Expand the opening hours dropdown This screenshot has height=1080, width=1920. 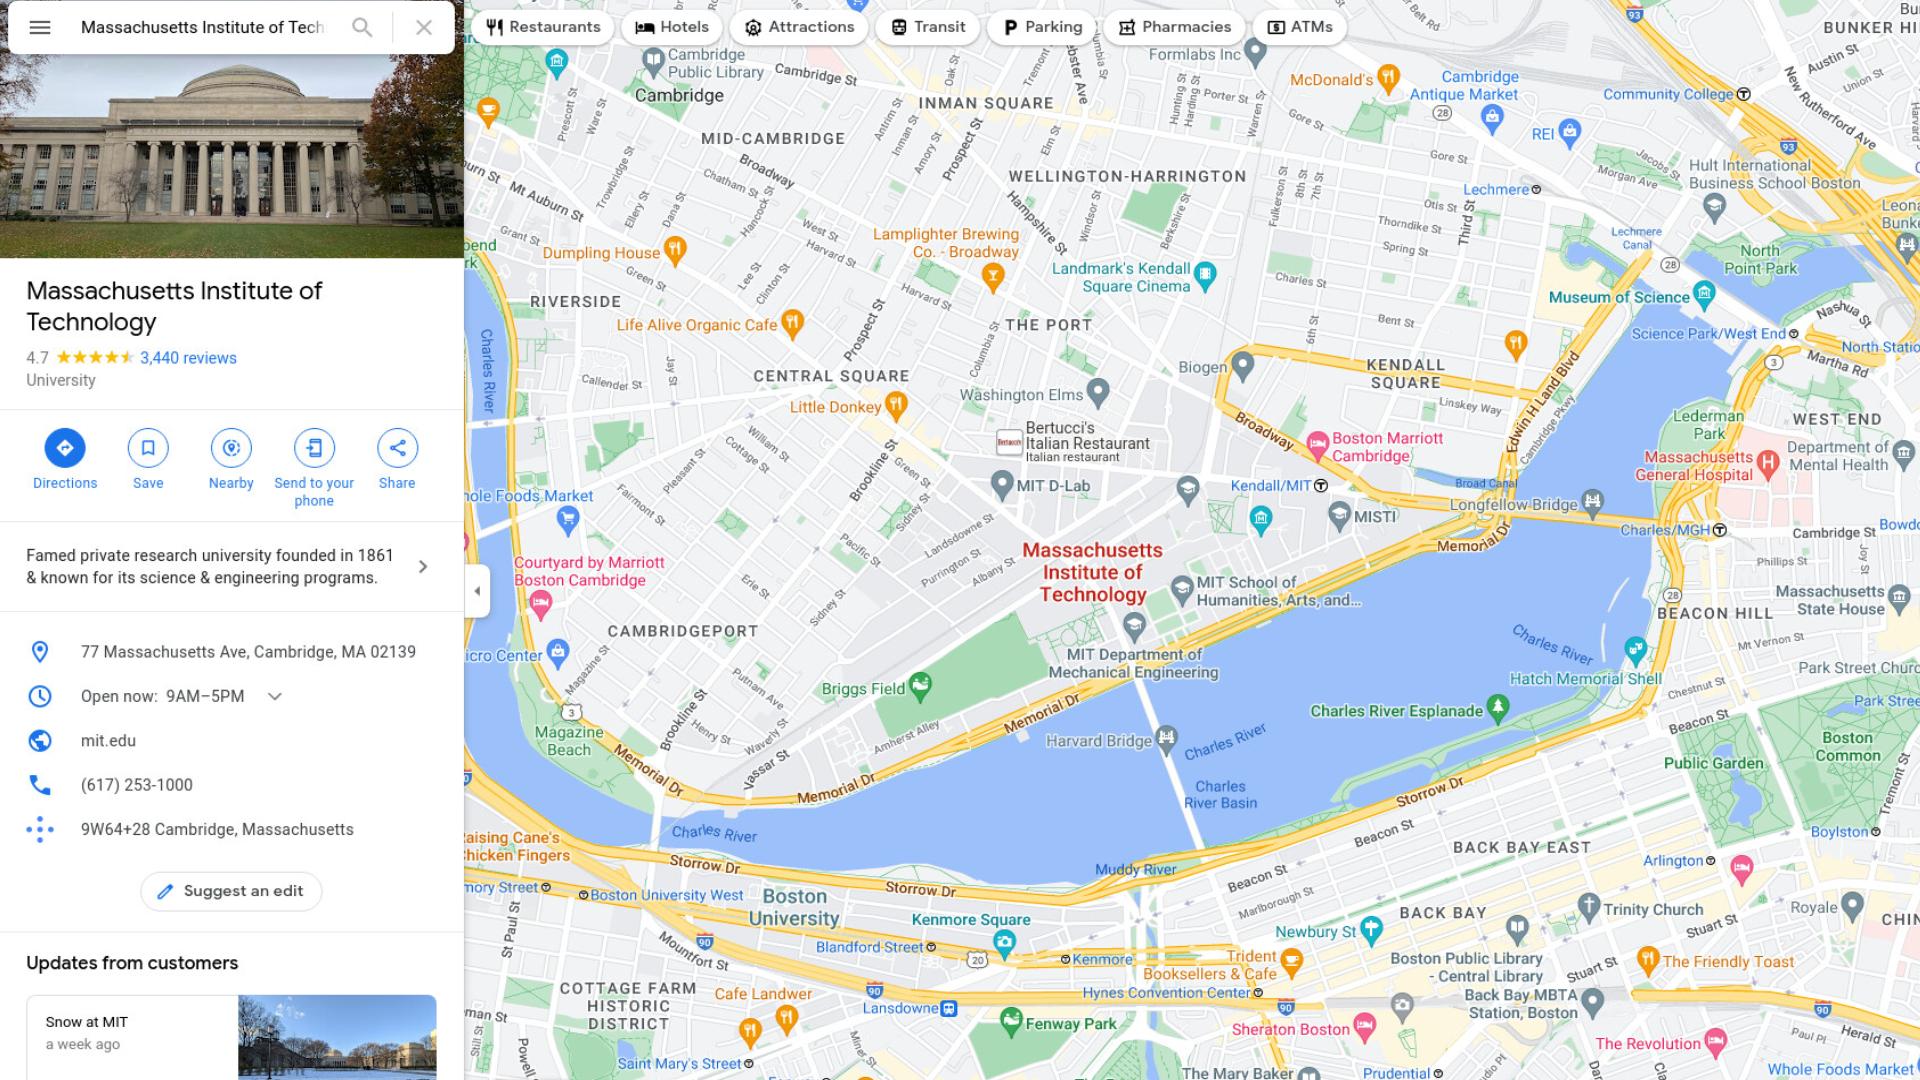275,696
